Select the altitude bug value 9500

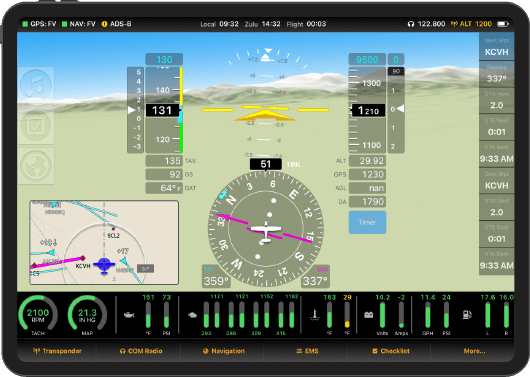pyautogui.click(x=367, y=60)
